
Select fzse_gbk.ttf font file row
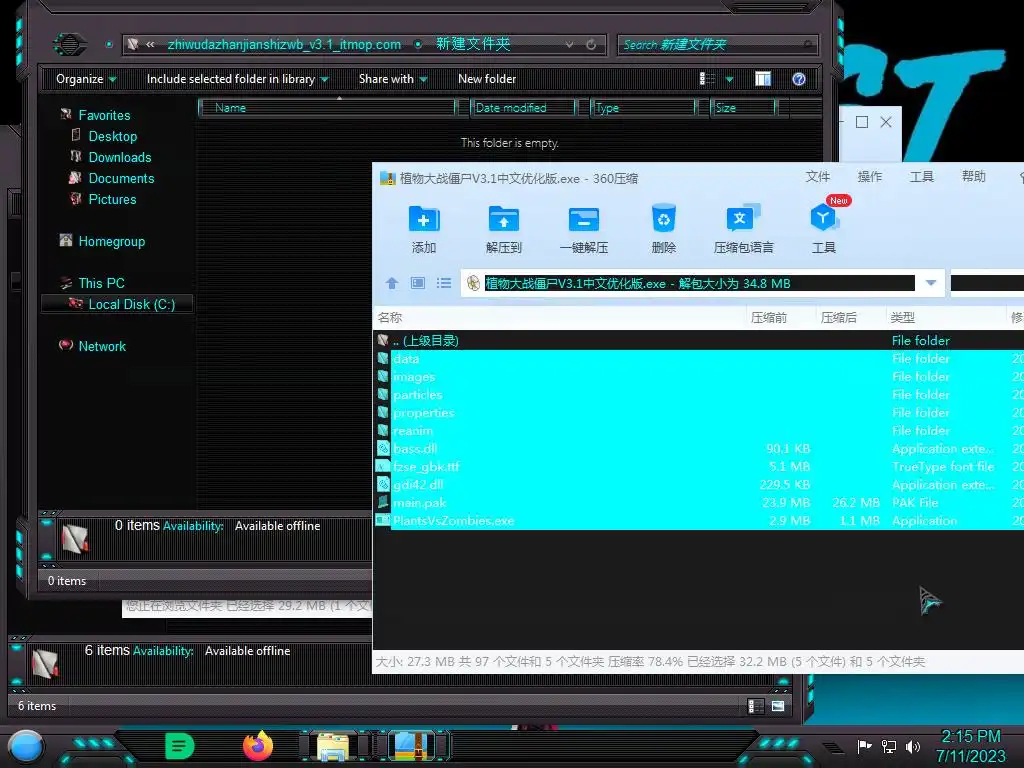click(698, 466)
